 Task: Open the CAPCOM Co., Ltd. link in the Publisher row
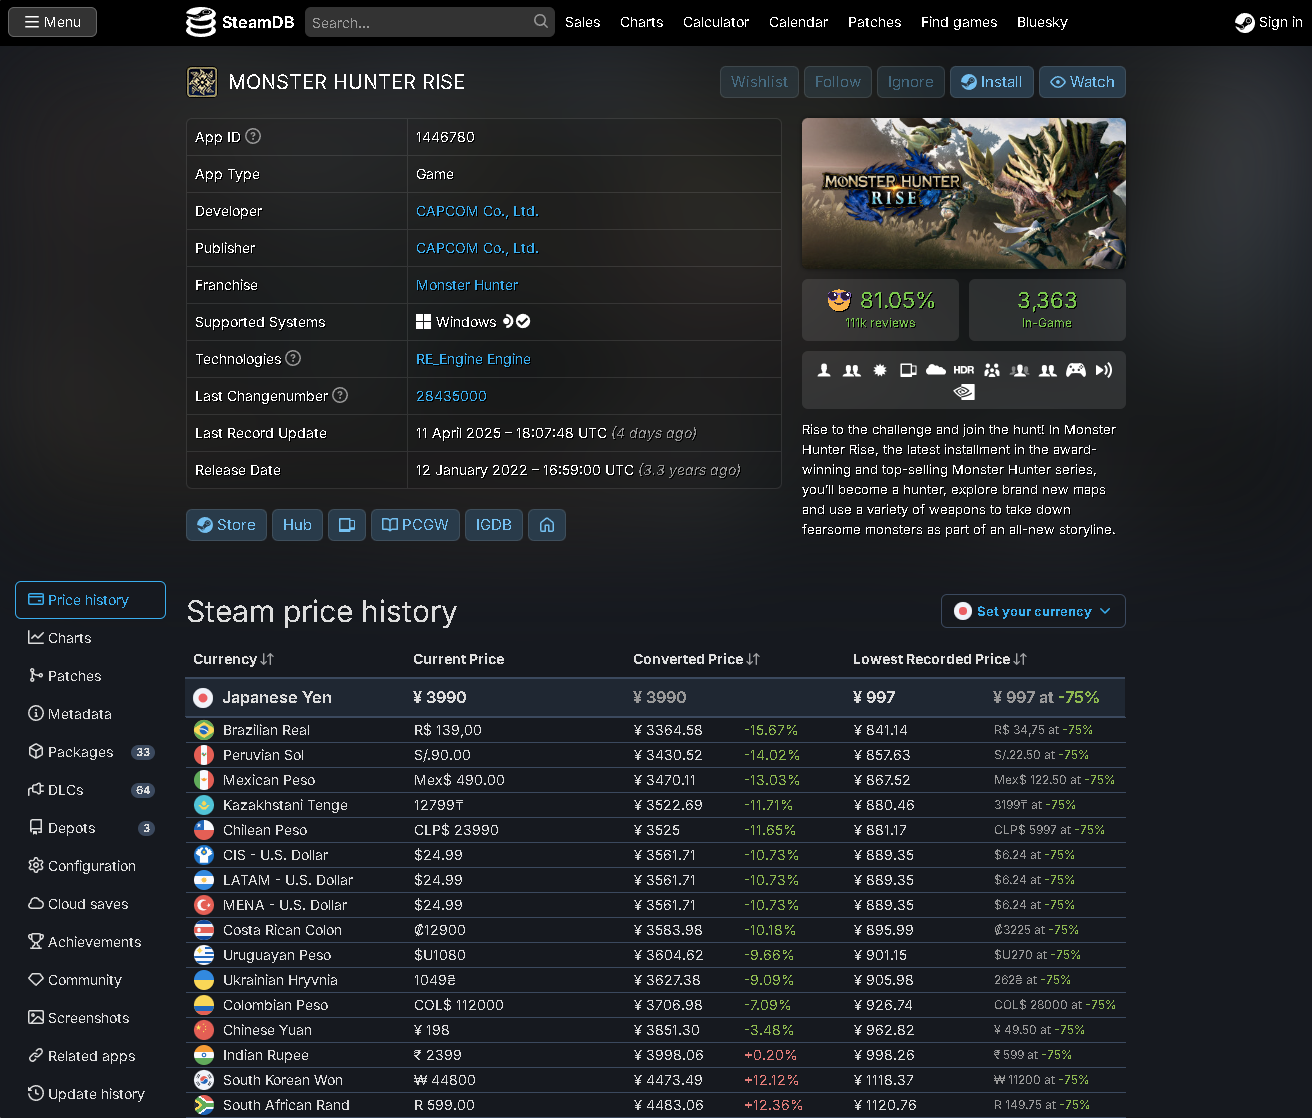477,248
